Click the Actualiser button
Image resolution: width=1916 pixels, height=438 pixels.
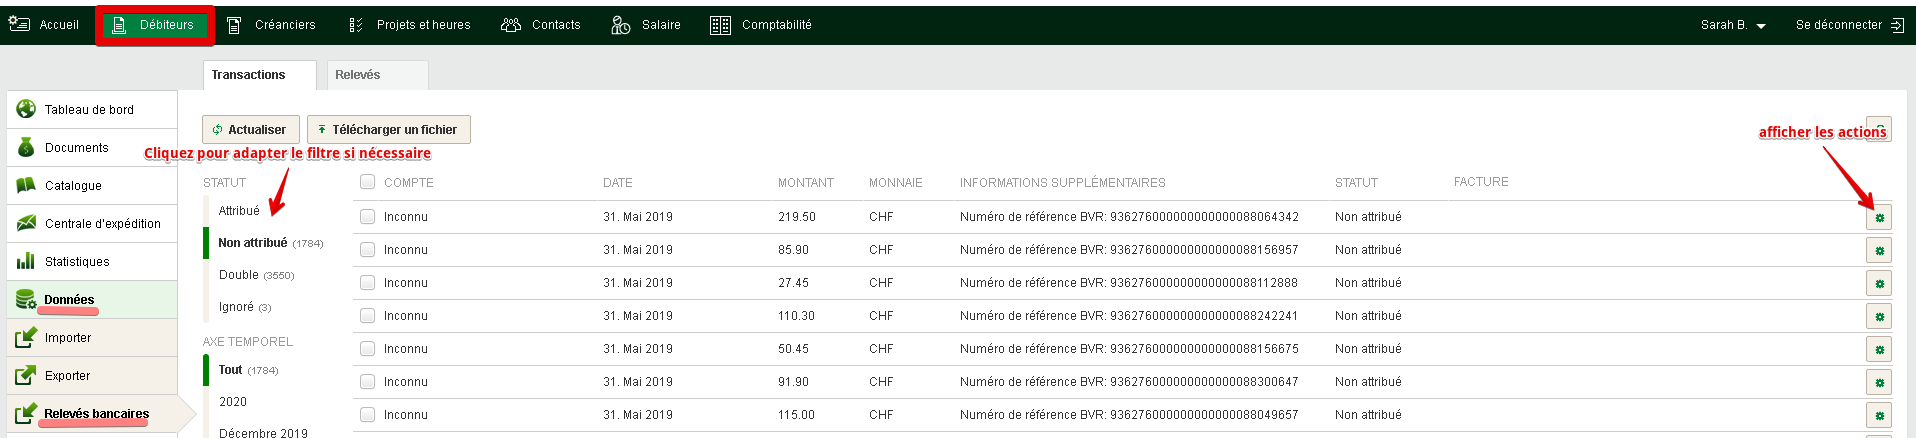click(250, 129)
